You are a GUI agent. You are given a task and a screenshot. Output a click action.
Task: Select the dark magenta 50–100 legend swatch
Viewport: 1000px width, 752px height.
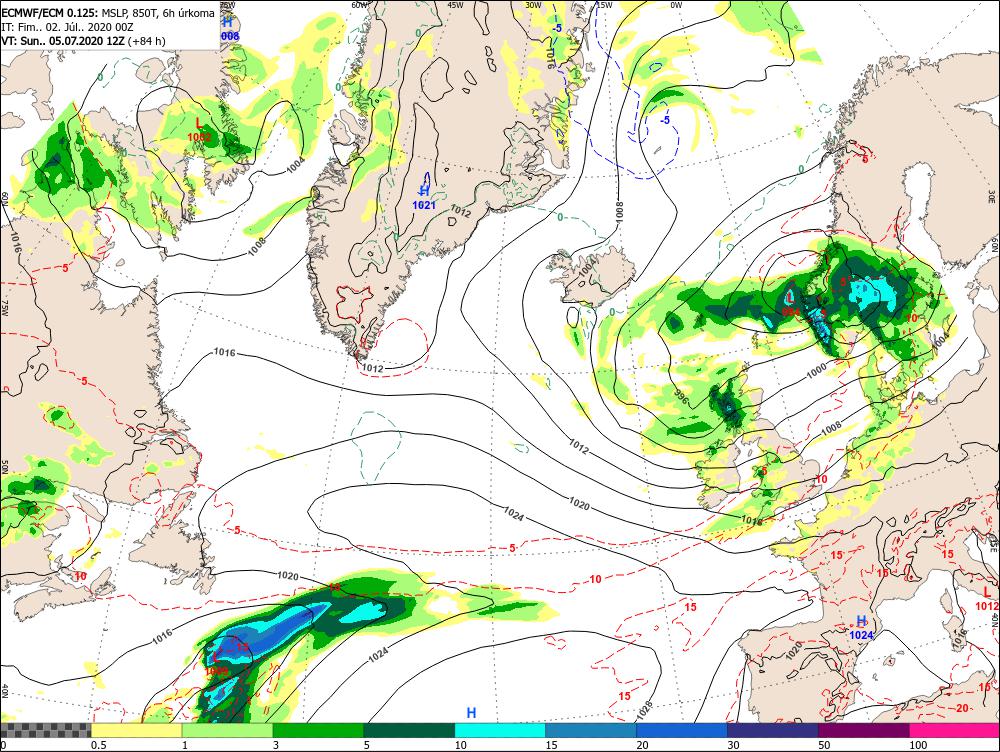[864, 730]
